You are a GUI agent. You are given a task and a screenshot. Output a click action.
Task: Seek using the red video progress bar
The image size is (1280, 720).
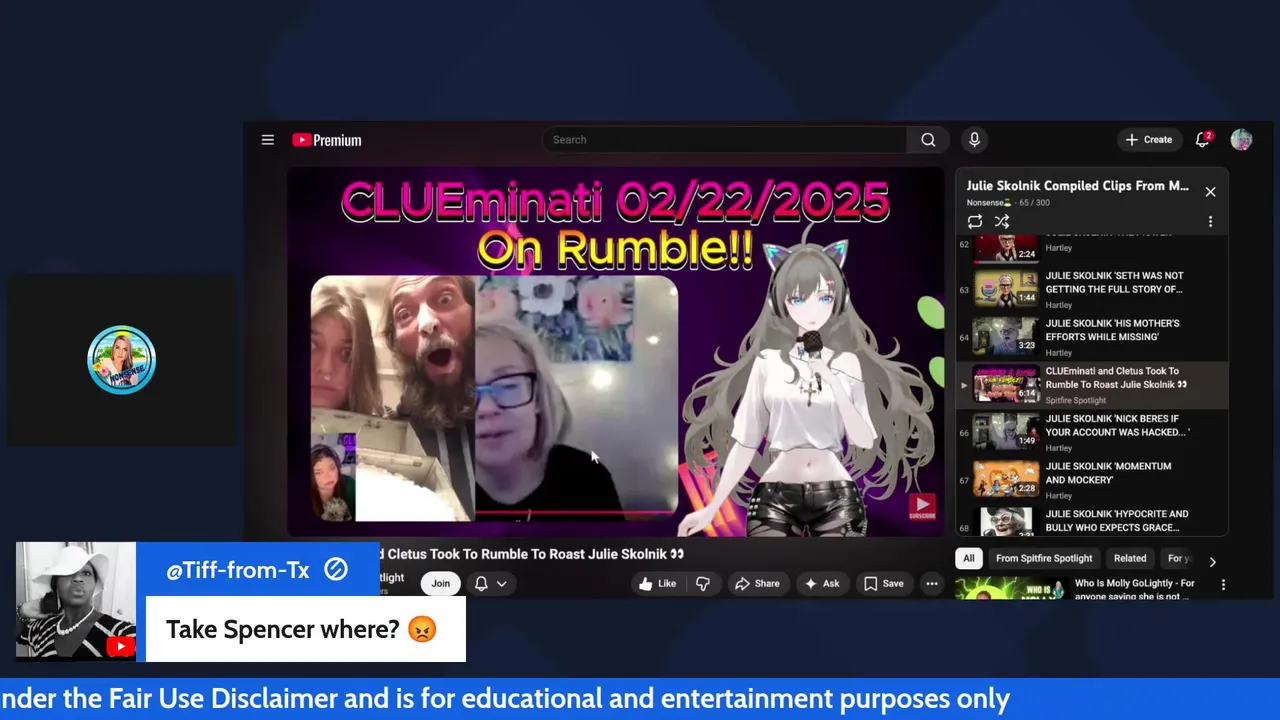pyautogui.click(x=574, y=514)
